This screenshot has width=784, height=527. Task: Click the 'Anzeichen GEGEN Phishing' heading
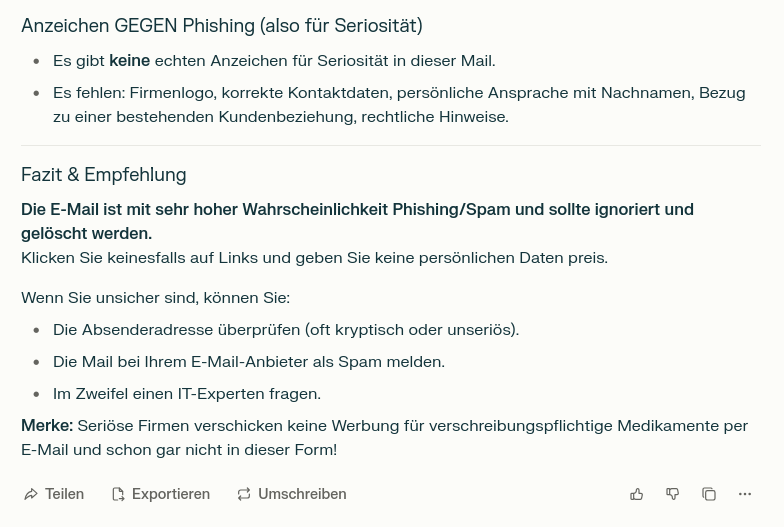pyautogui.click(x=221, y=25)
